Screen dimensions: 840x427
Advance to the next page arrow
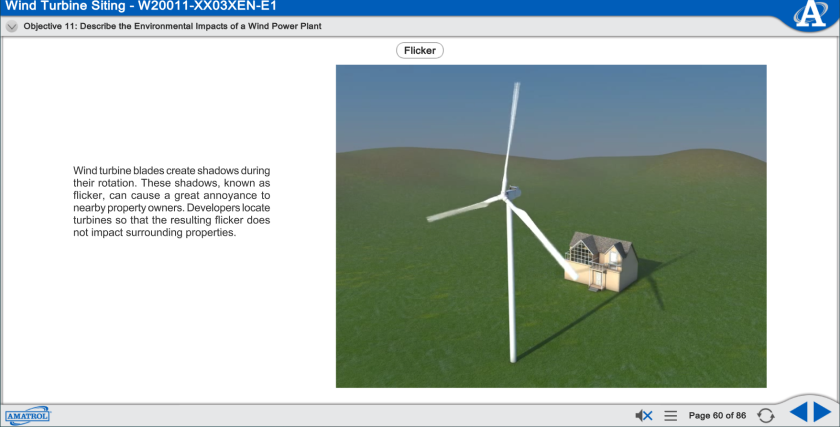822,412
